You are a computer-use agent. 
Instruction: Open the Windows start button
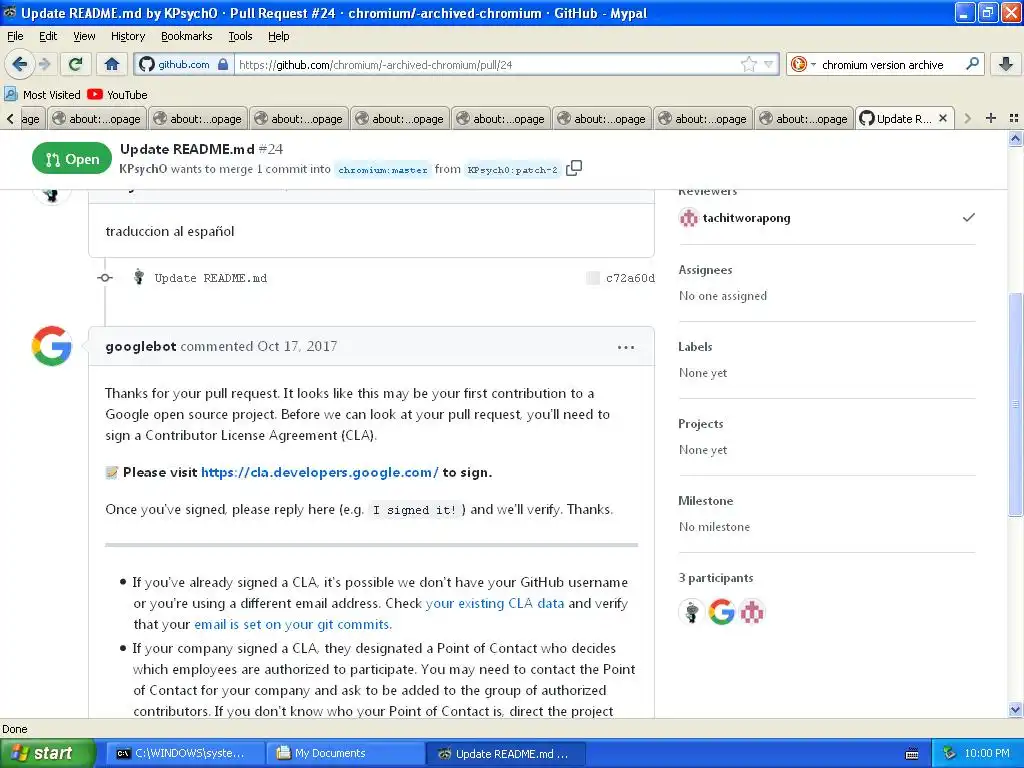47,753
